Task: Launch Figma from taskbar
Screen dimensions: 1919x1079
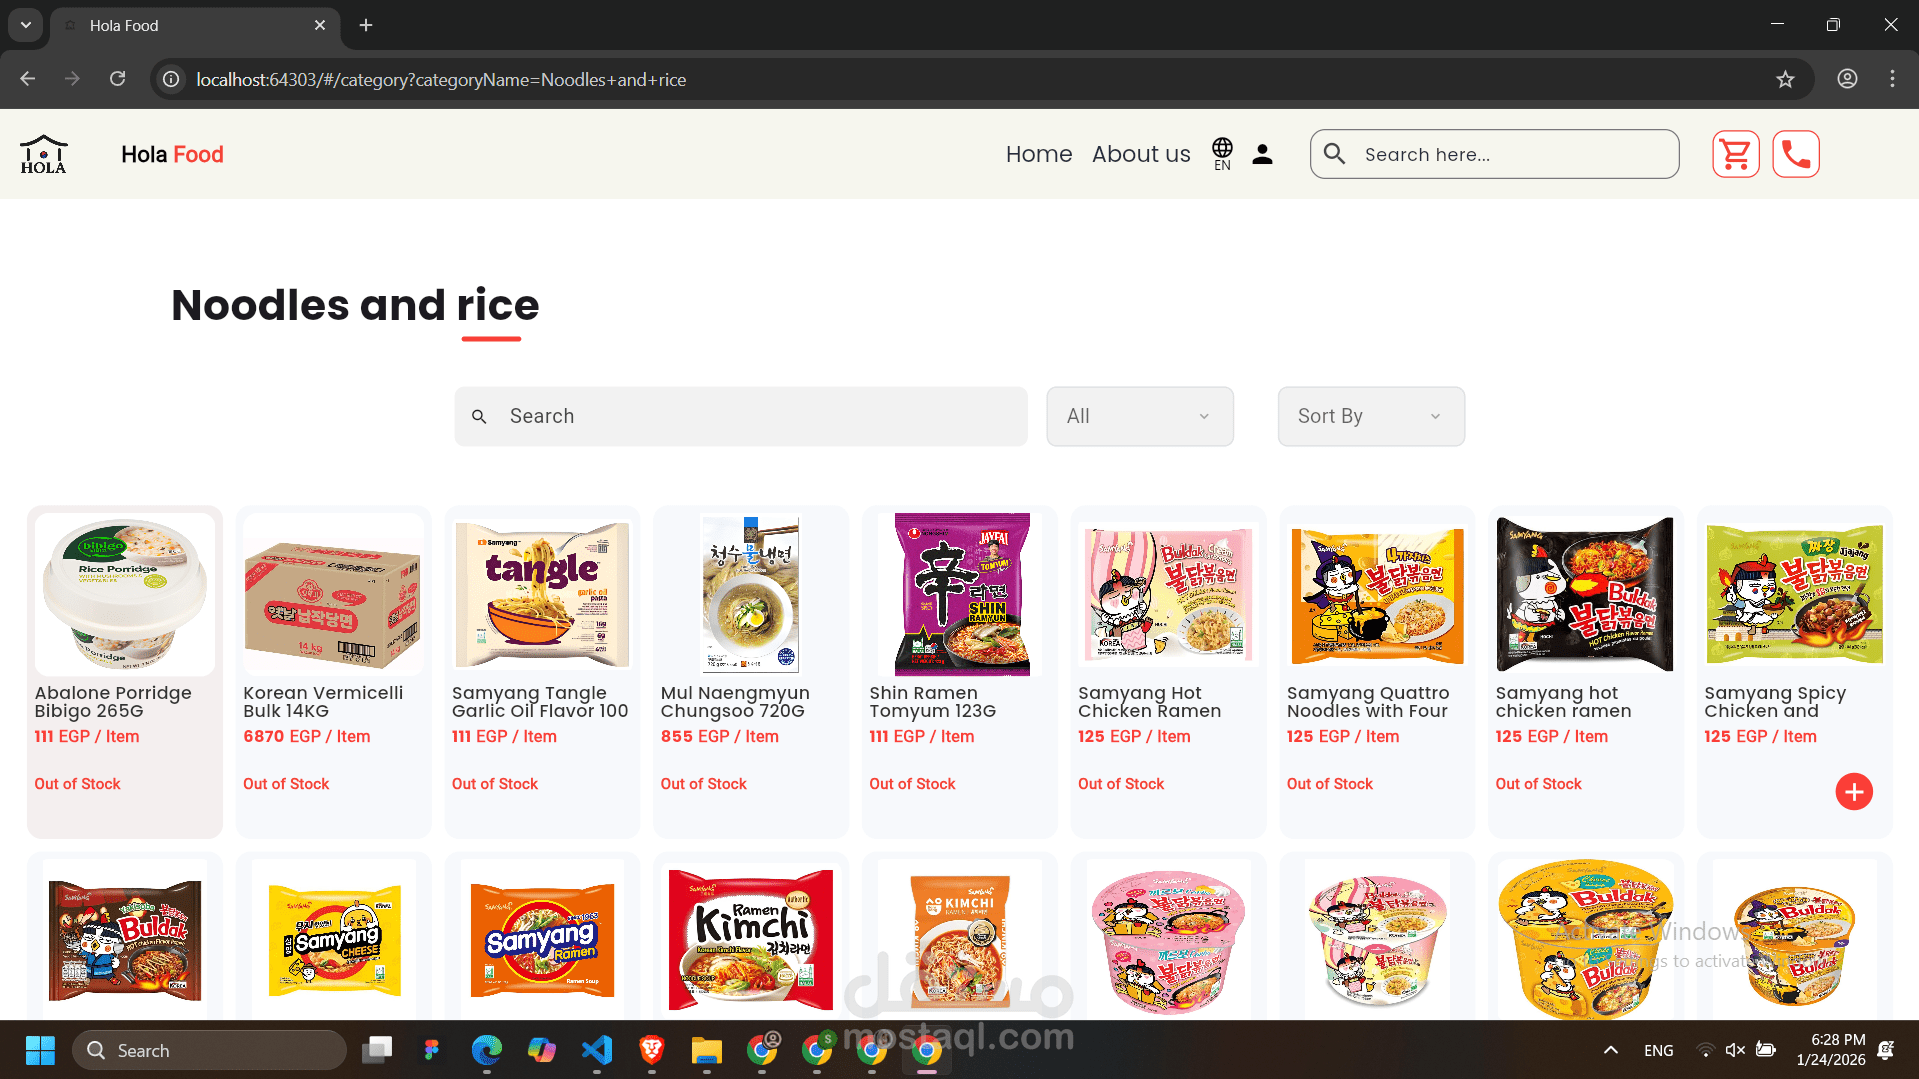Action: [x=431, y=1050]
